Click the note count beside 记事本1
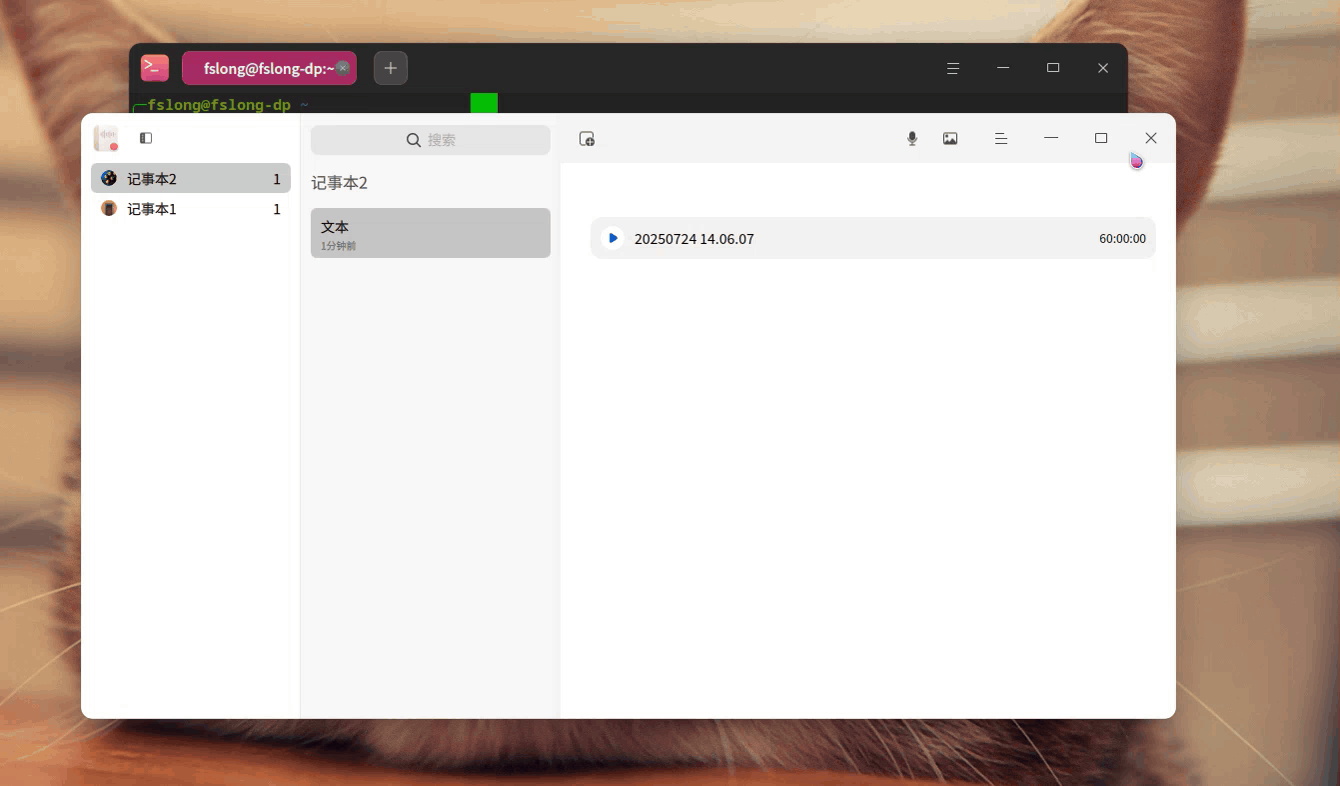This screenshot has width=1340, height=786. coord(277,209)
